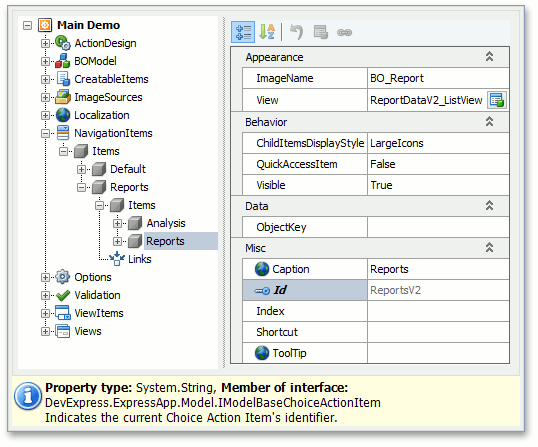The image size is (538, 447).
Task: Click the Visible value True
Action: [x=438, y=185]
